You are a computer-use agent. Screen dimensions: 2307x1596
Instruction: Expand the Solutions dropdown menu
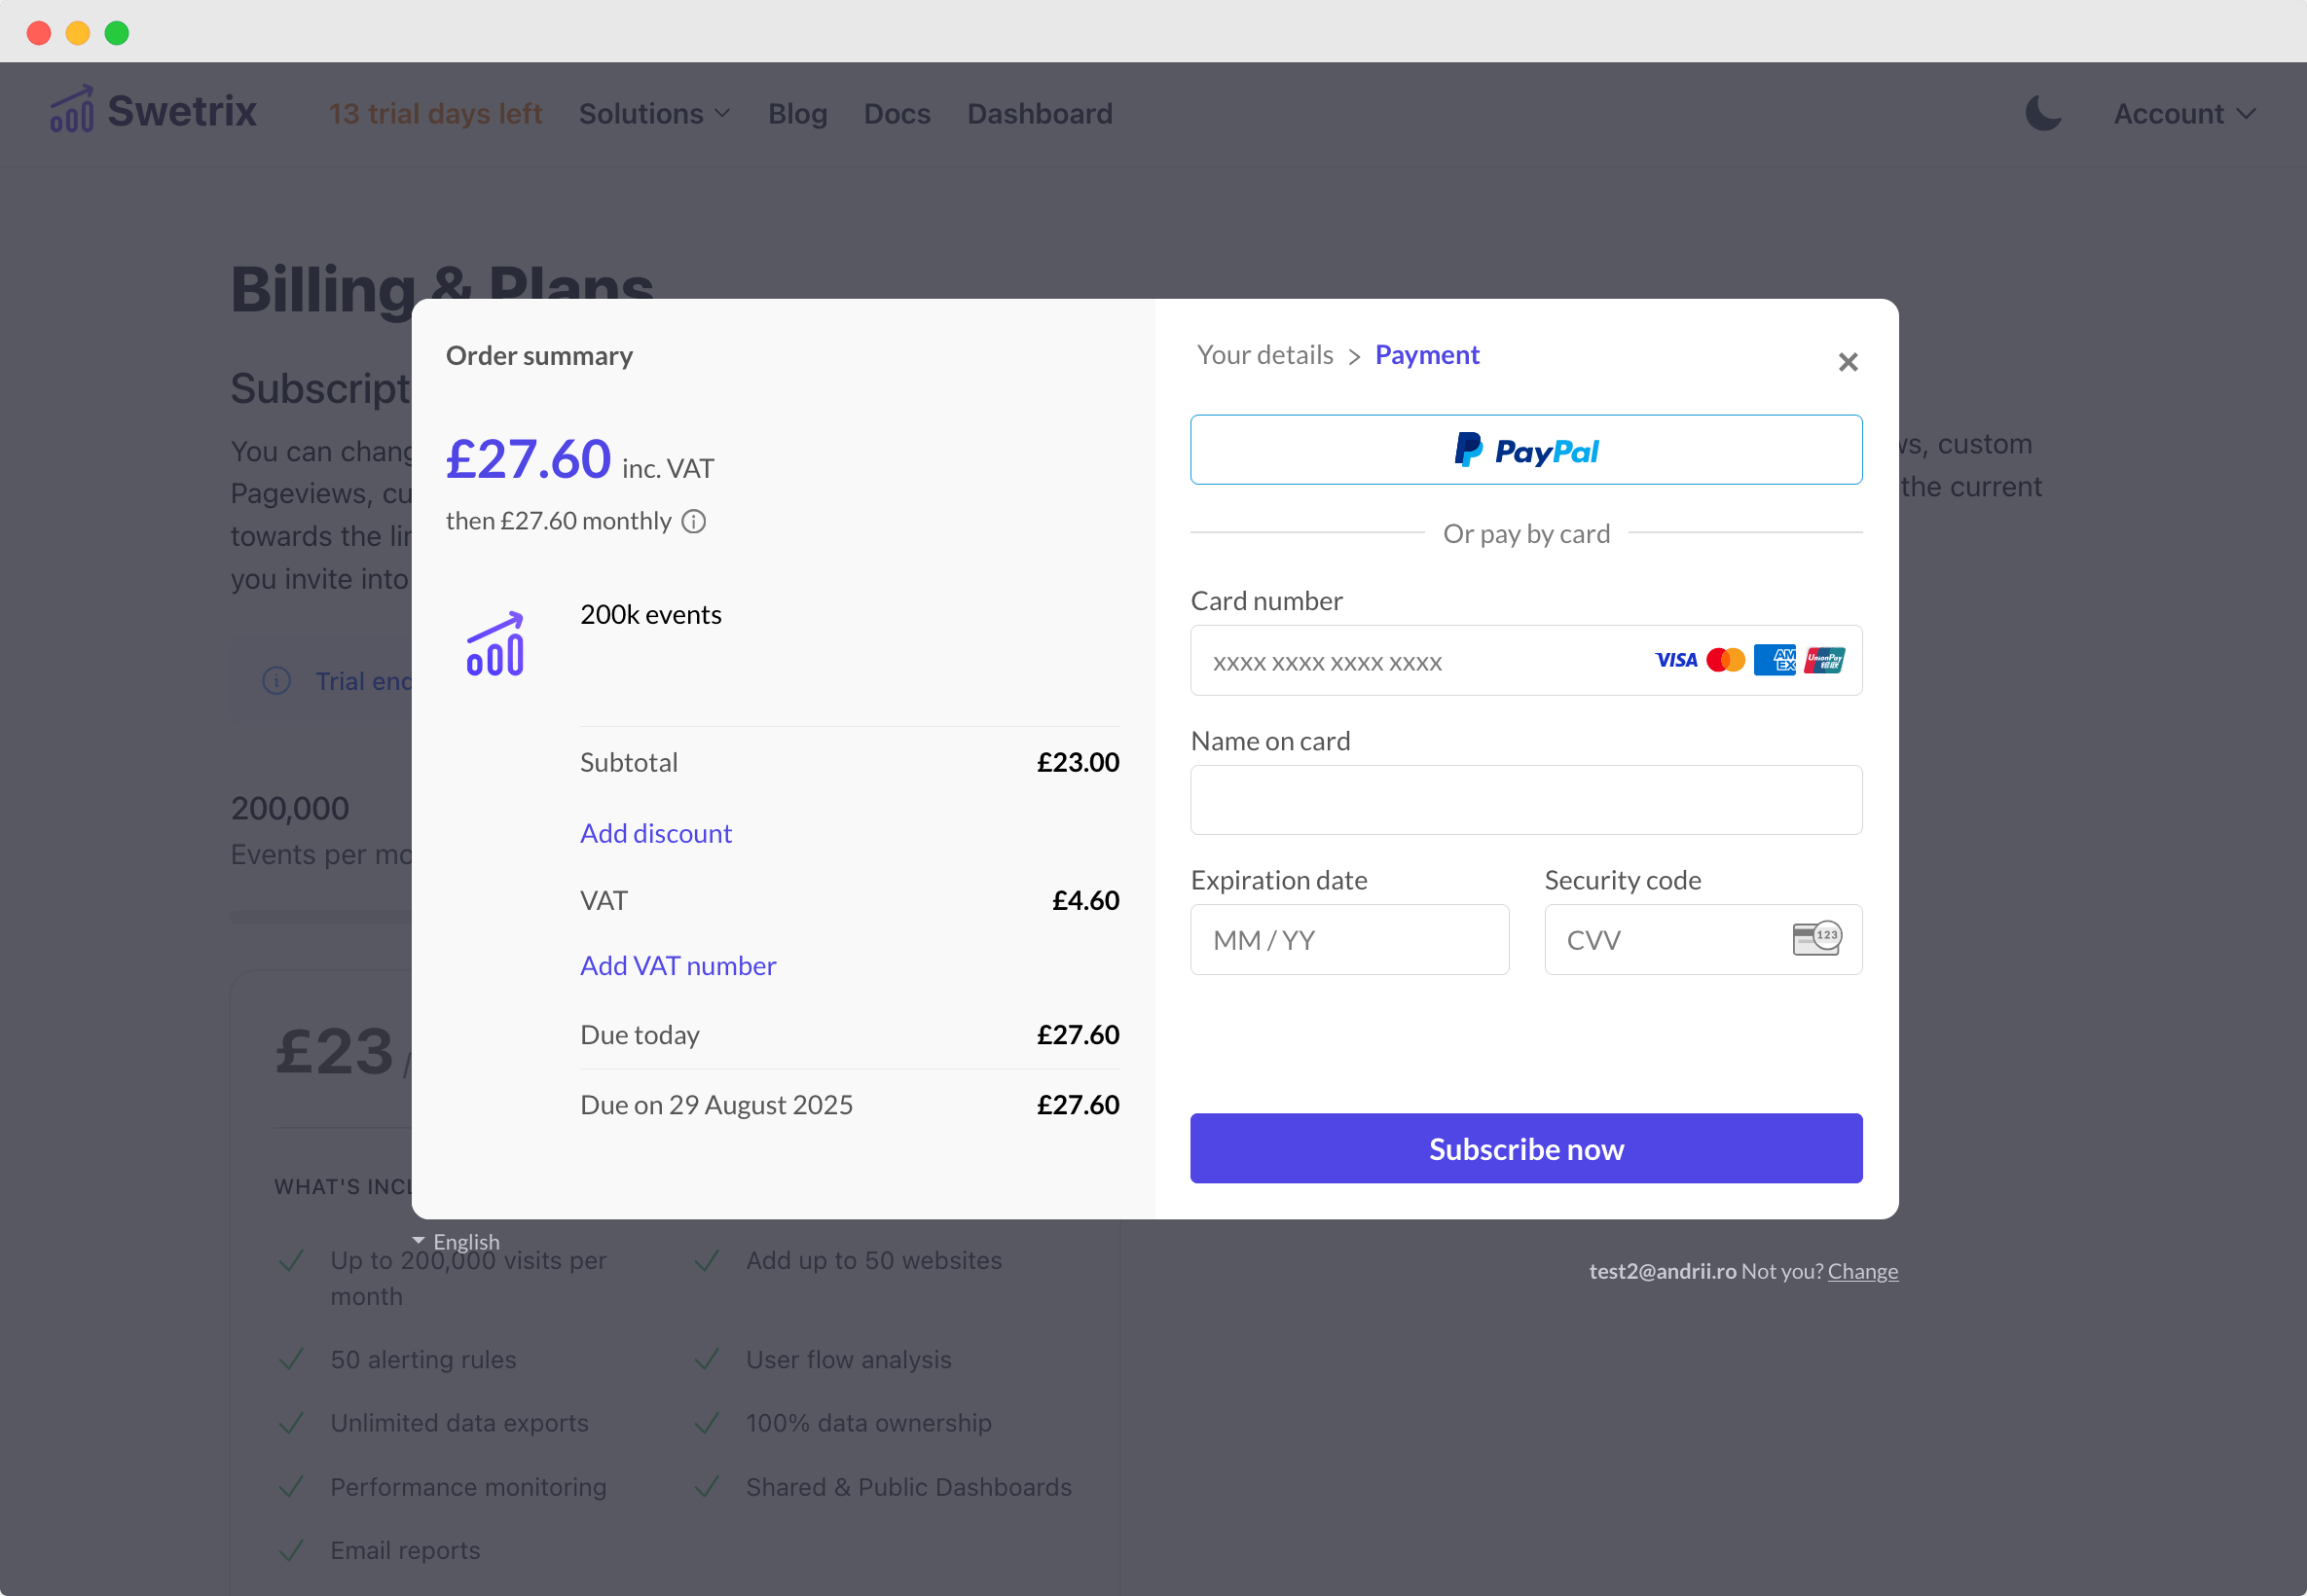654,114
